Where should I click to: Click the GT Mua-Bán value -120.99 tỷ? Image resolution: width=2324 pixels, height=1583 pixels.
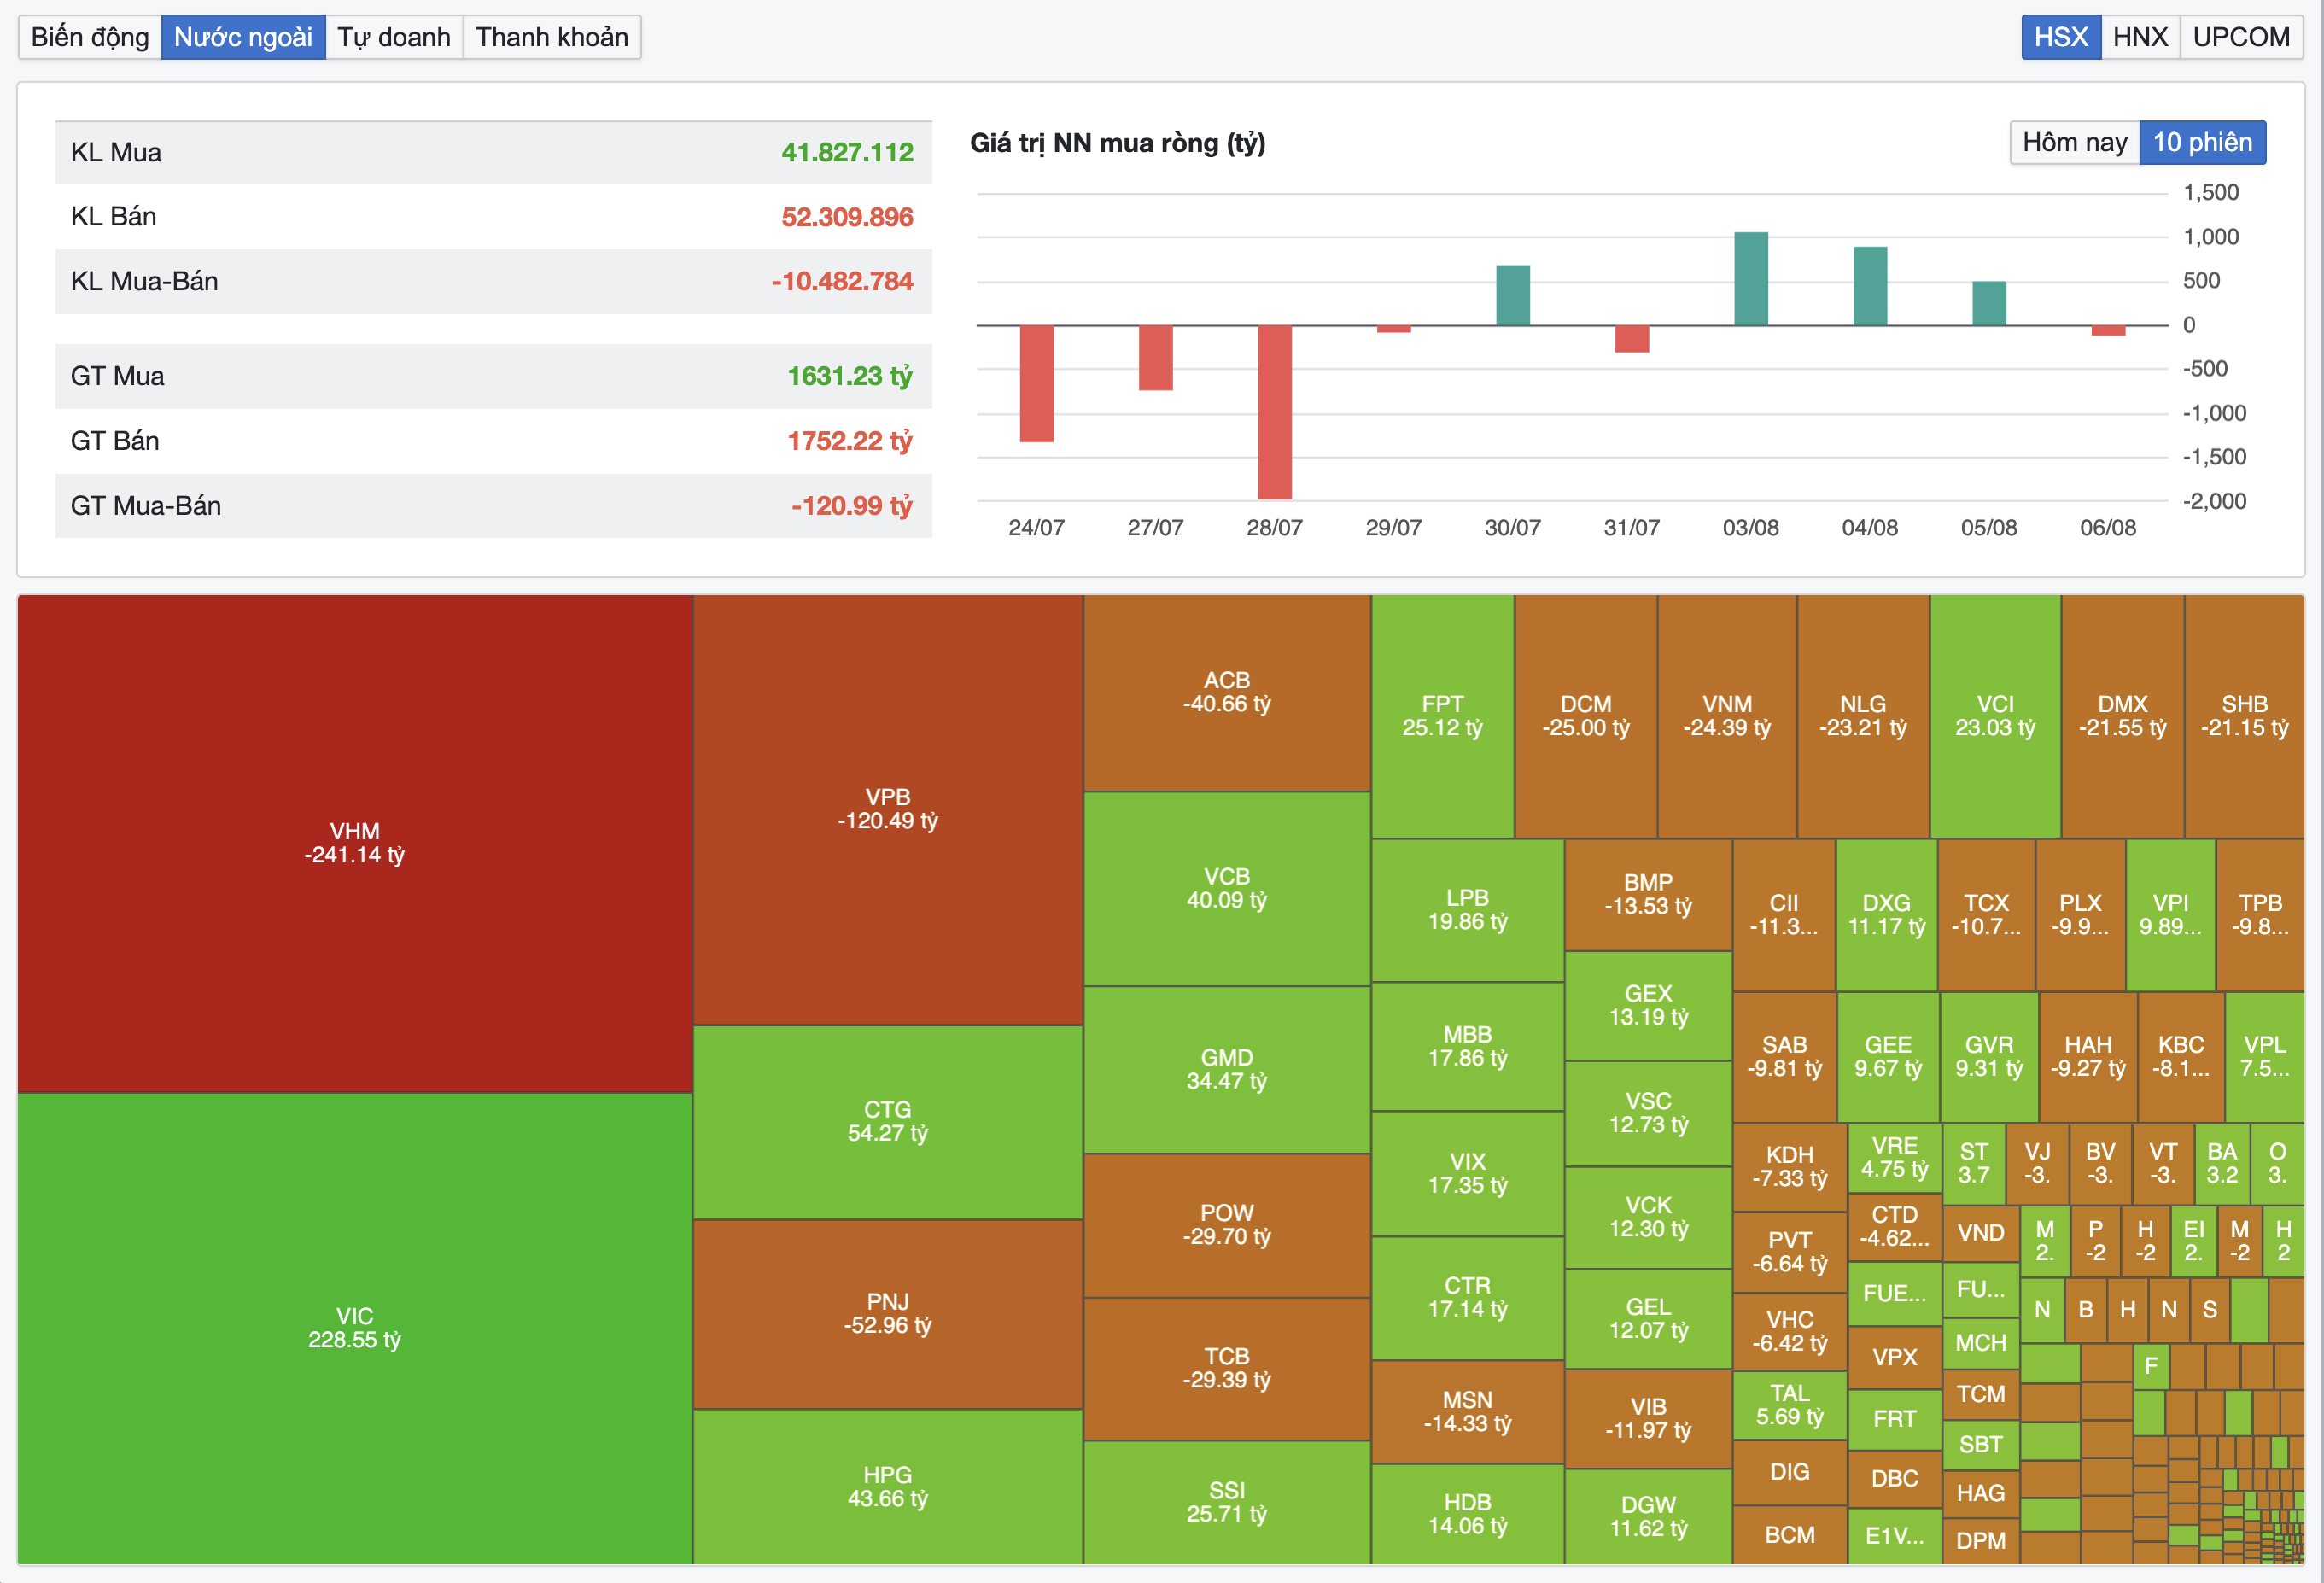click(x=851, y=506)
